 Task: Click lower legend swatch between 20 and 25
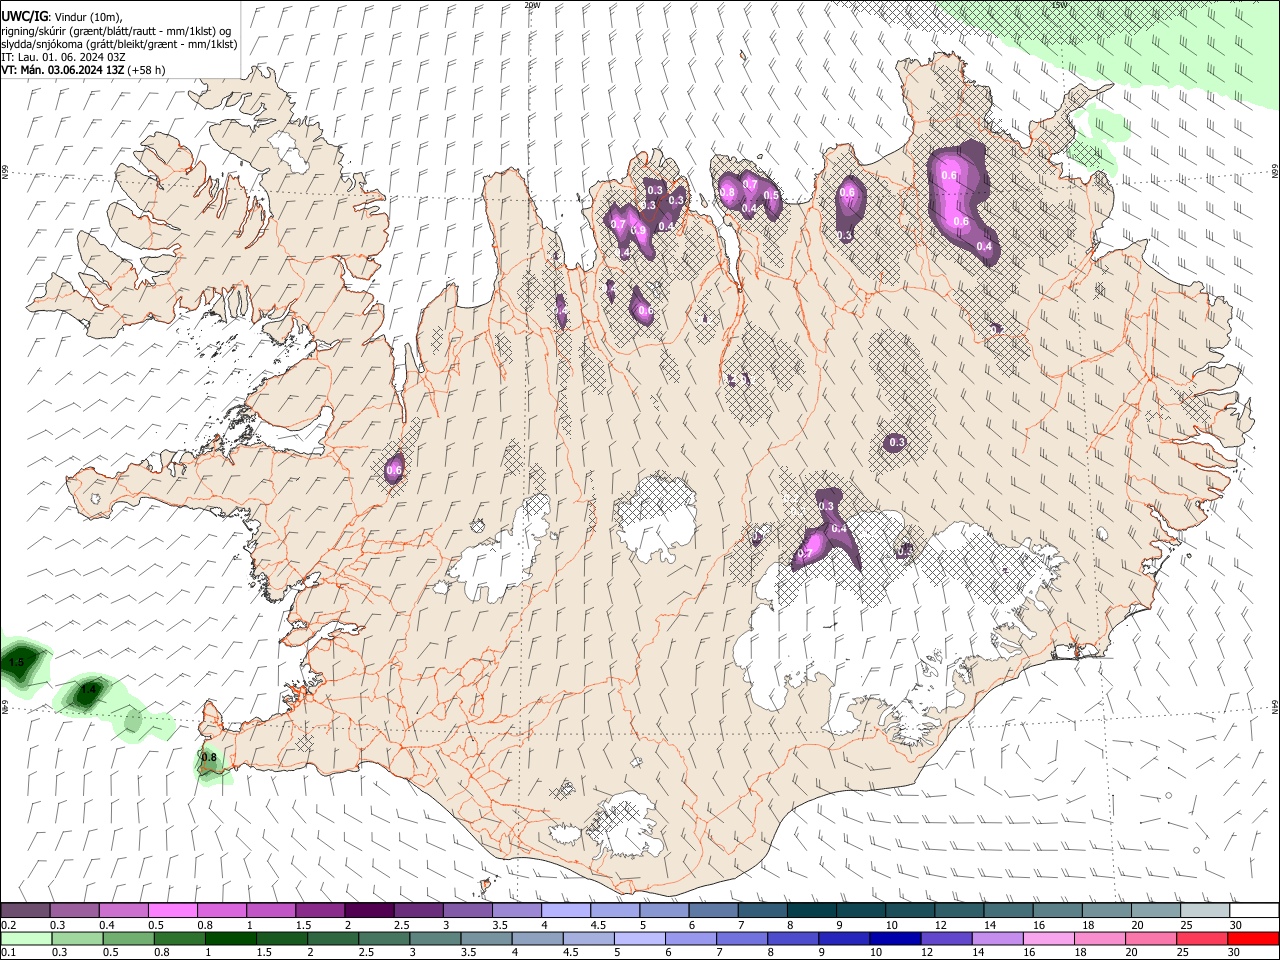(1151, 938)
